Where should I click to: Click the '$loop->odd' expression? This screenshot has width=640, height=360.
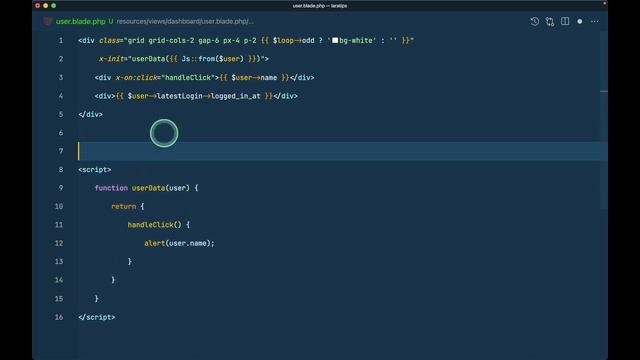[293, 40]
